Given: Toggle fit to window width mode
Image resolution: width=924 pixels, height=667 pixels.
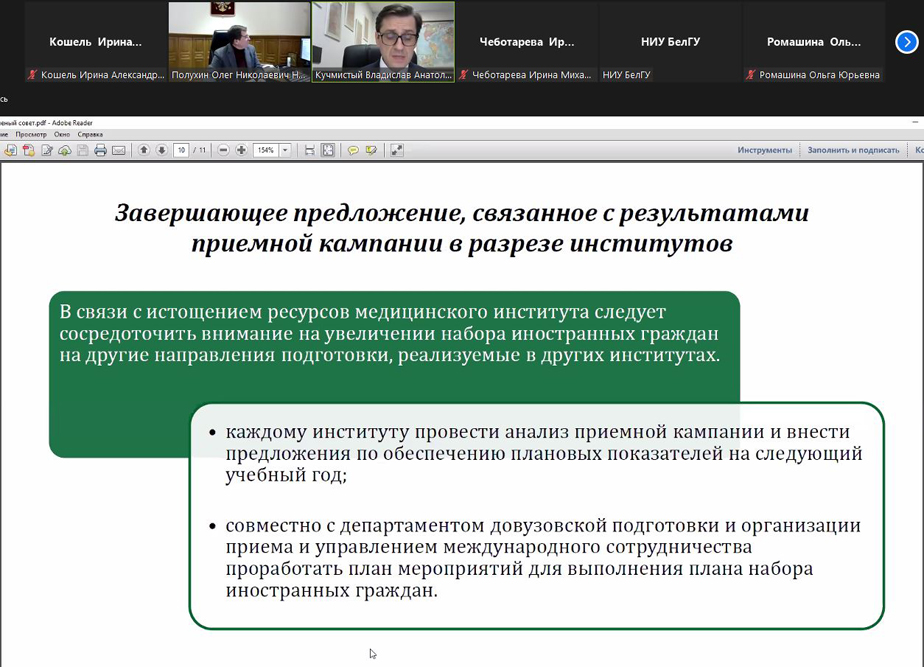Looking at the screenshot, I should pos(310,150).
